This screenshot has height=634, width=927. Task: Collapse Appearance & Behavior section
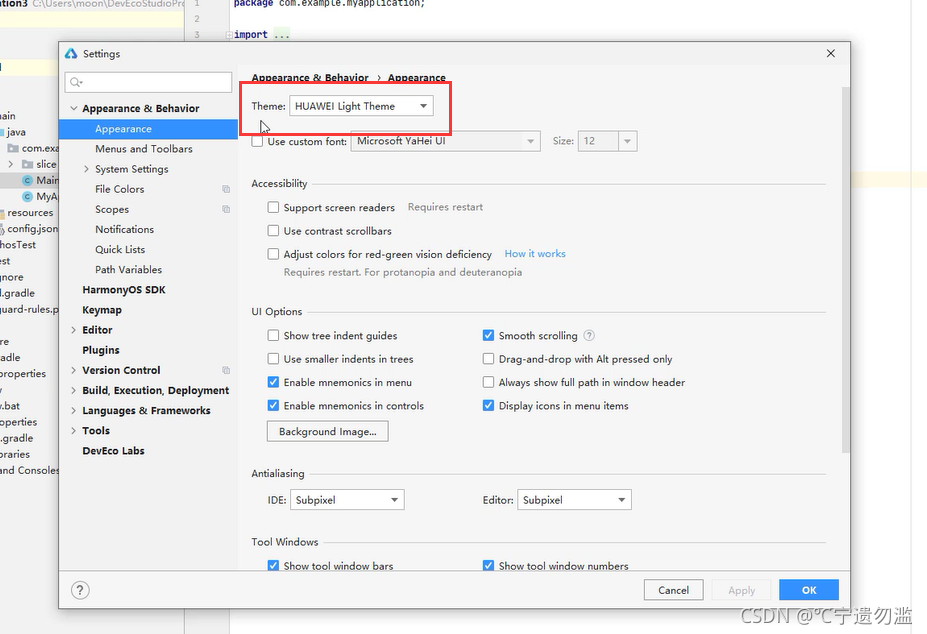tap(74, 108)
